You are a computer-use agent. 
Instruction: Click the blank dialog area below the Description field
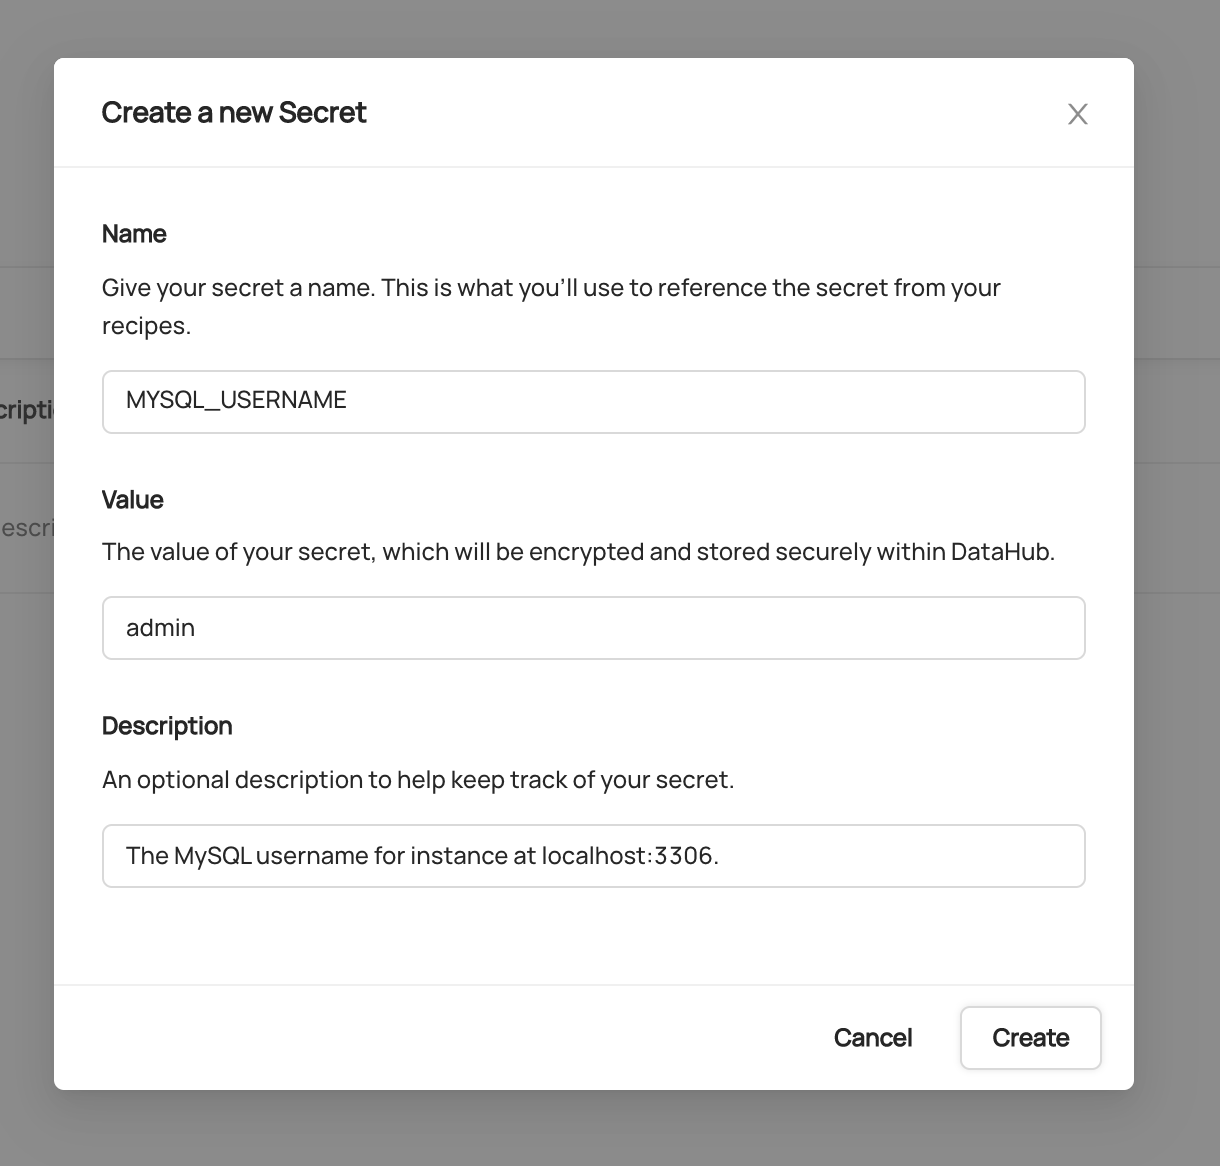593,936
